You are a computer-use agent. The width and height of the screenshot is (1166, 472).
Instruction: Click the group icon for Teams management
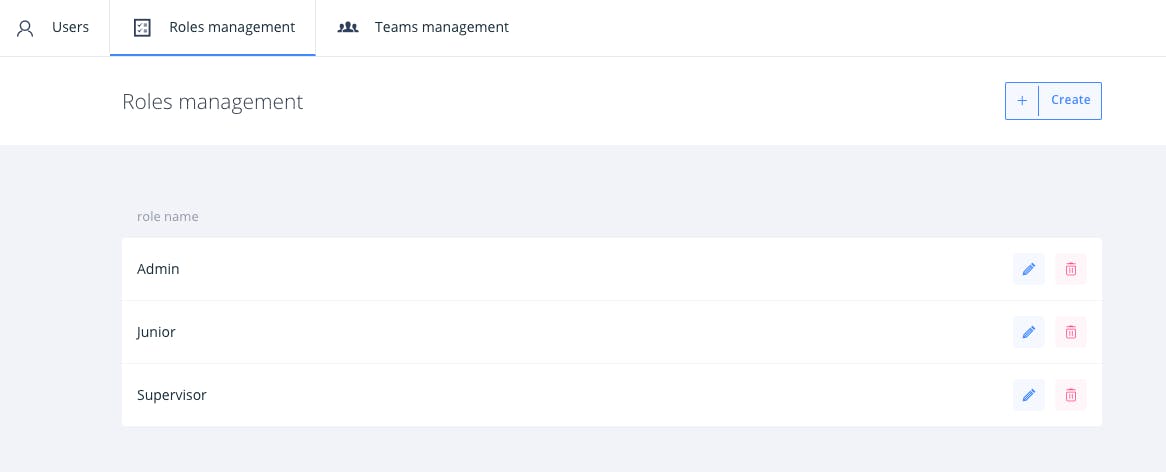pyautogui.click(x=348, y=28)
